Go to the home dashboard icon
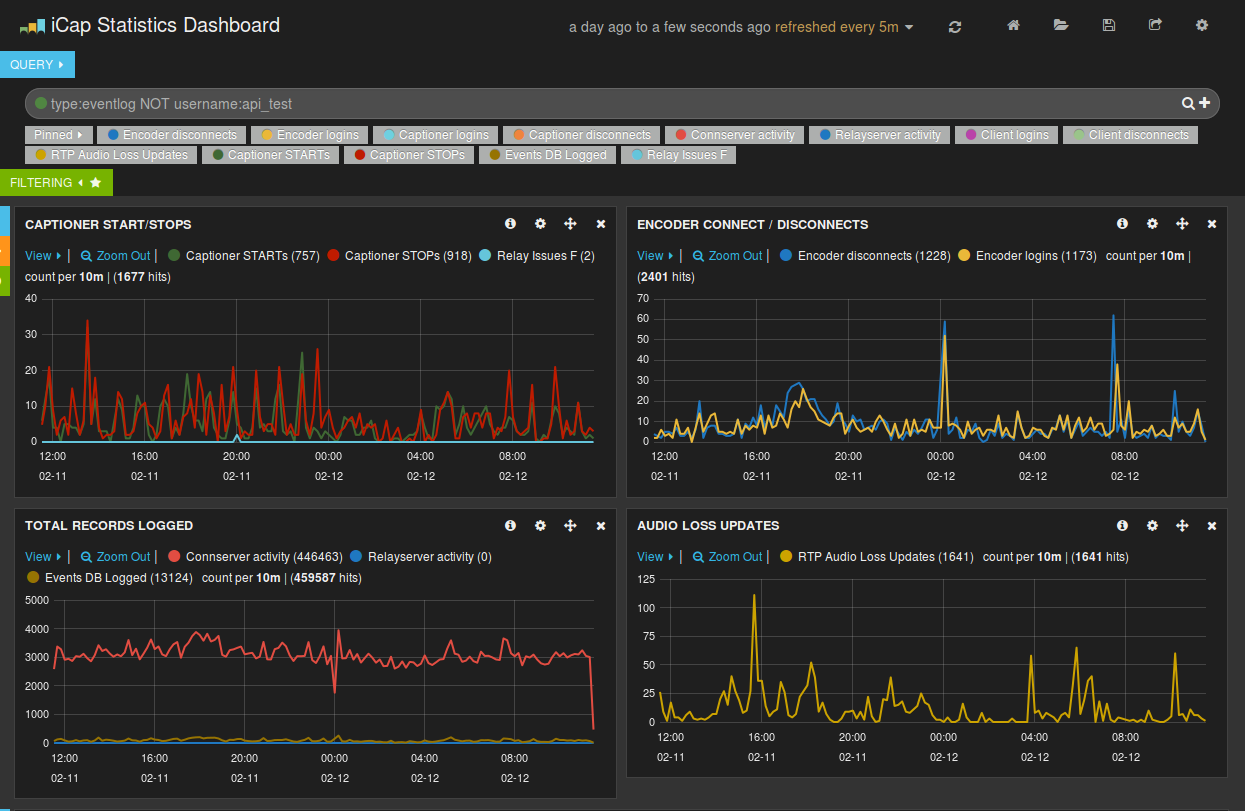The image size is (1245, 811). click(x=1013, y=26)
